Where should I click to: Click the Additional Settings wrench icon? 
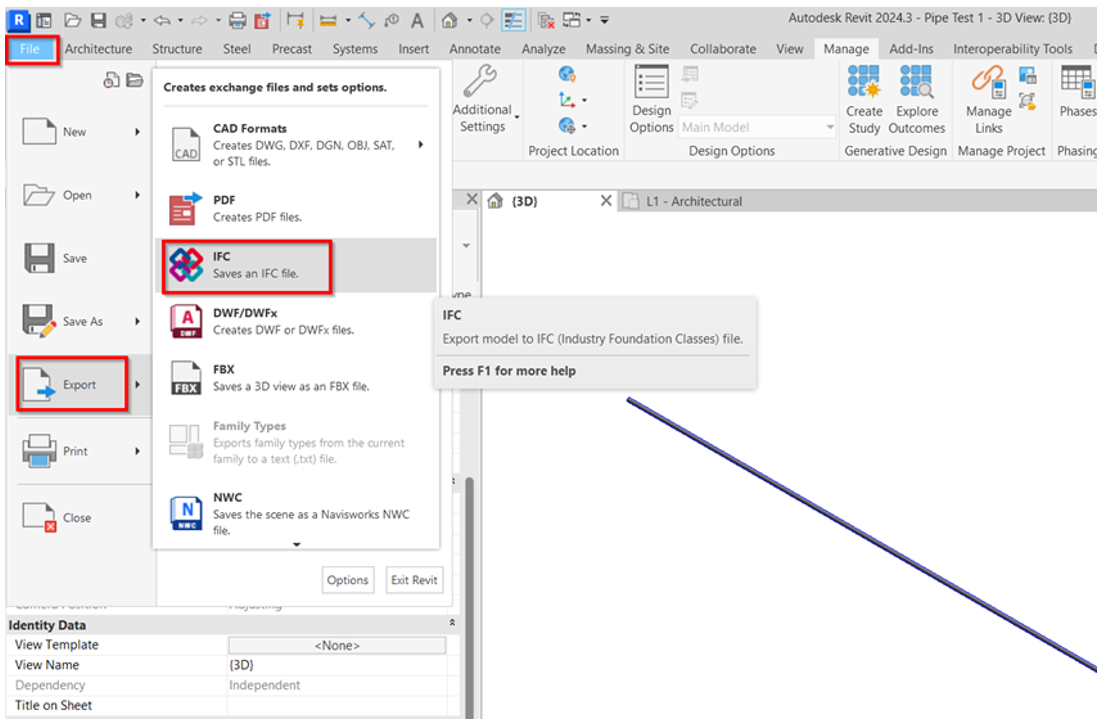point(481,80)
